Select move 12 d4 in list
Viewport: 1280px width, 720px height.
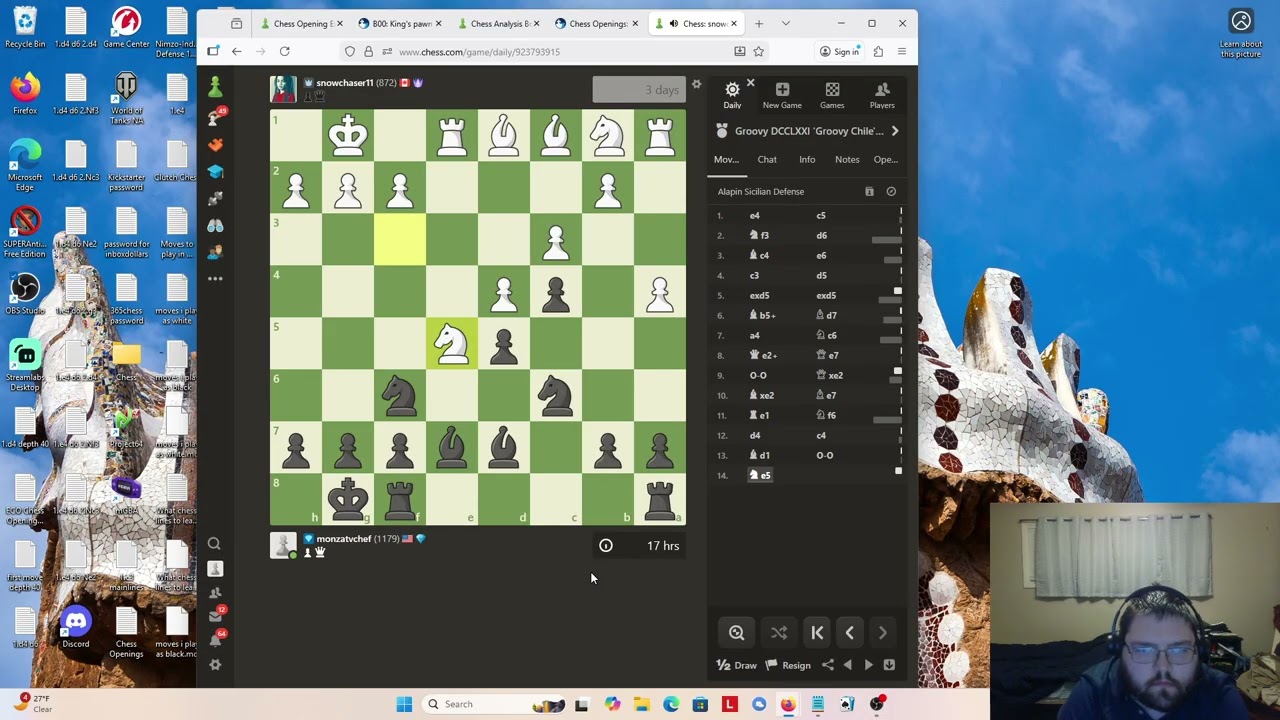755,435
